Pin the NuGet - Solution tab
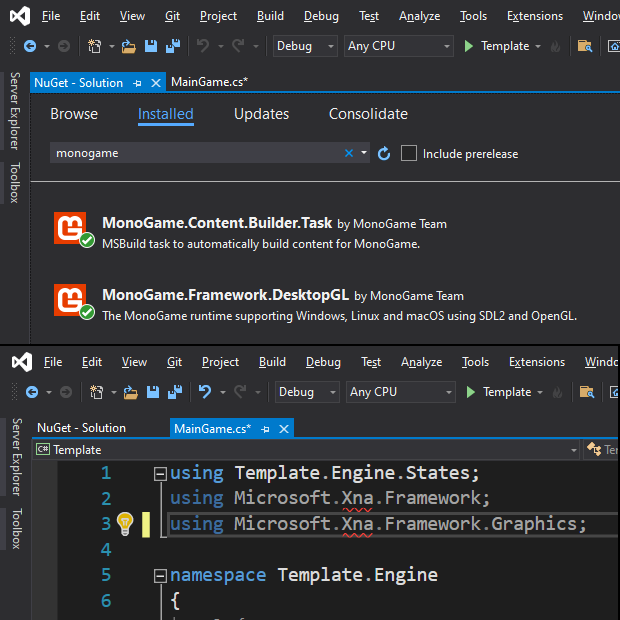 point(137,83)
